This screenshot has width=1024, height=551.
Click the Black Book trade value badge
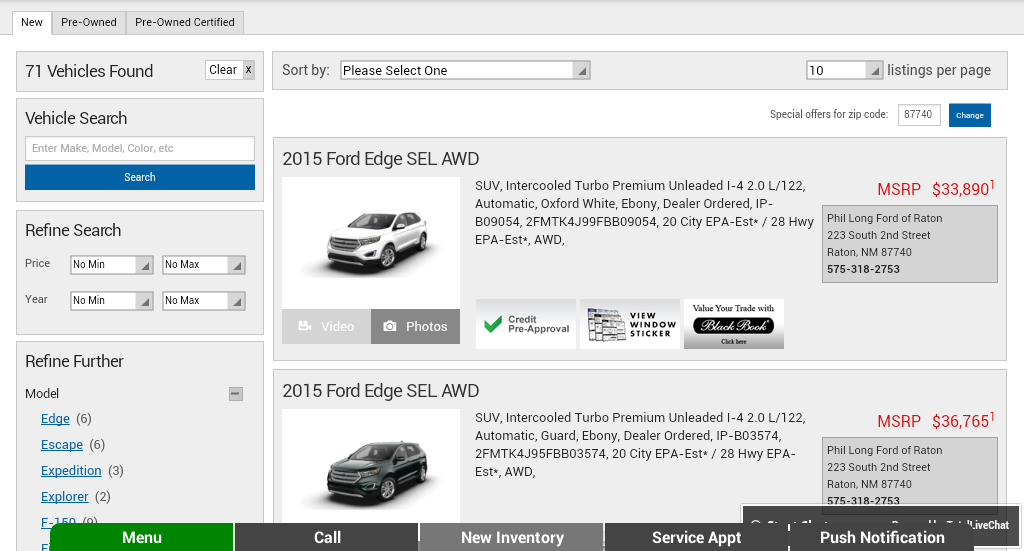point(733,324)
